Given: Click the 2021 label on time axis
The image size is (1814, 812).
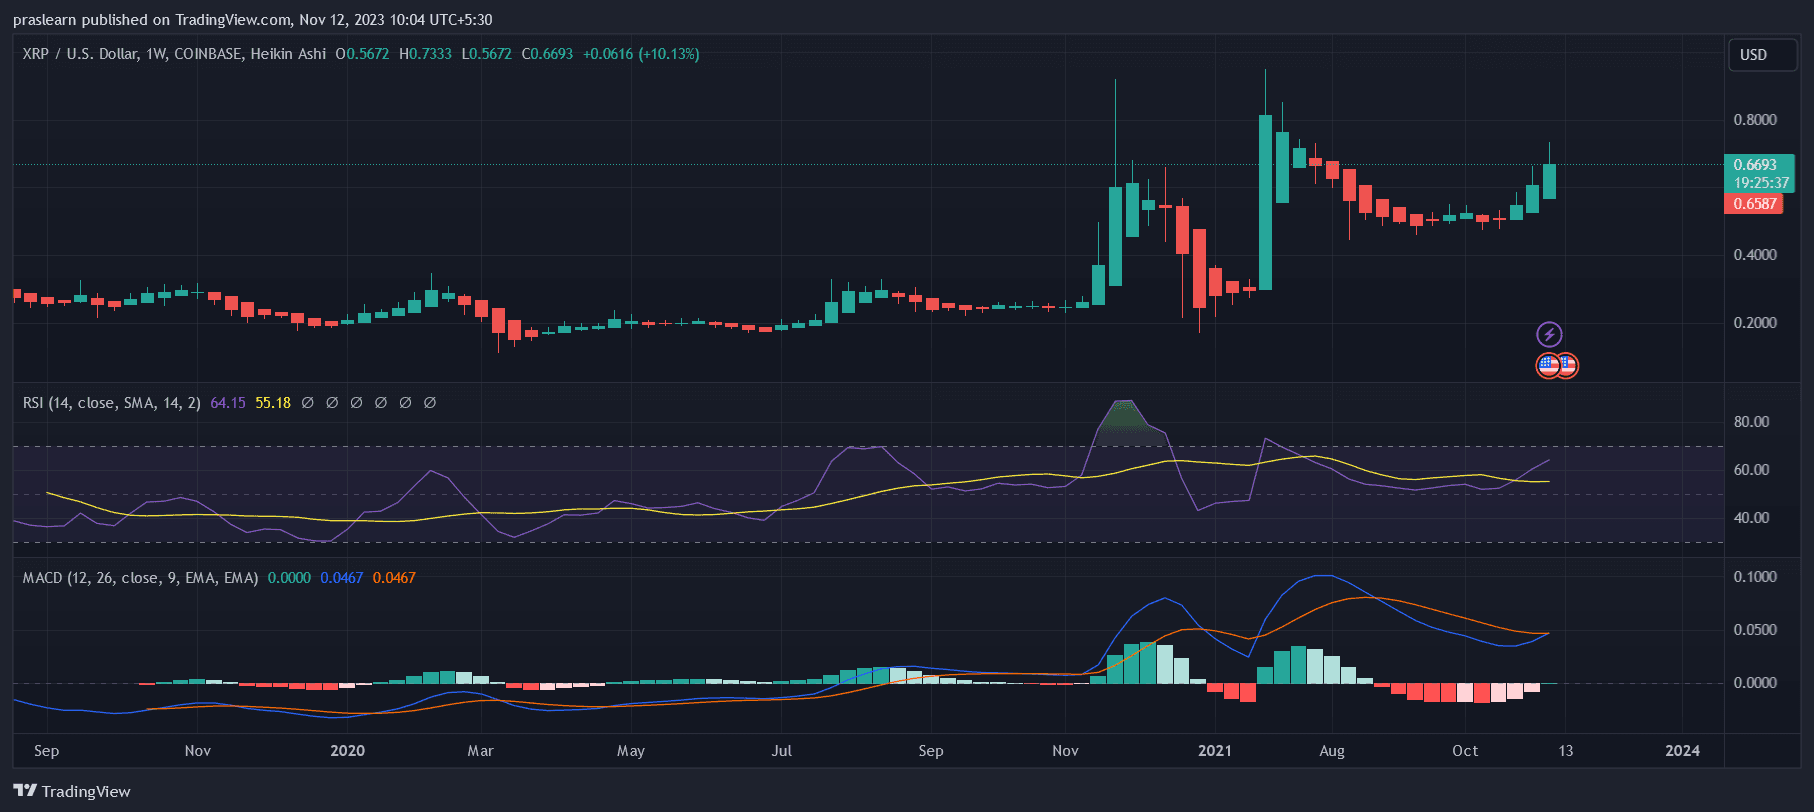Looking at the screenshot, I should pos(1215,751).
